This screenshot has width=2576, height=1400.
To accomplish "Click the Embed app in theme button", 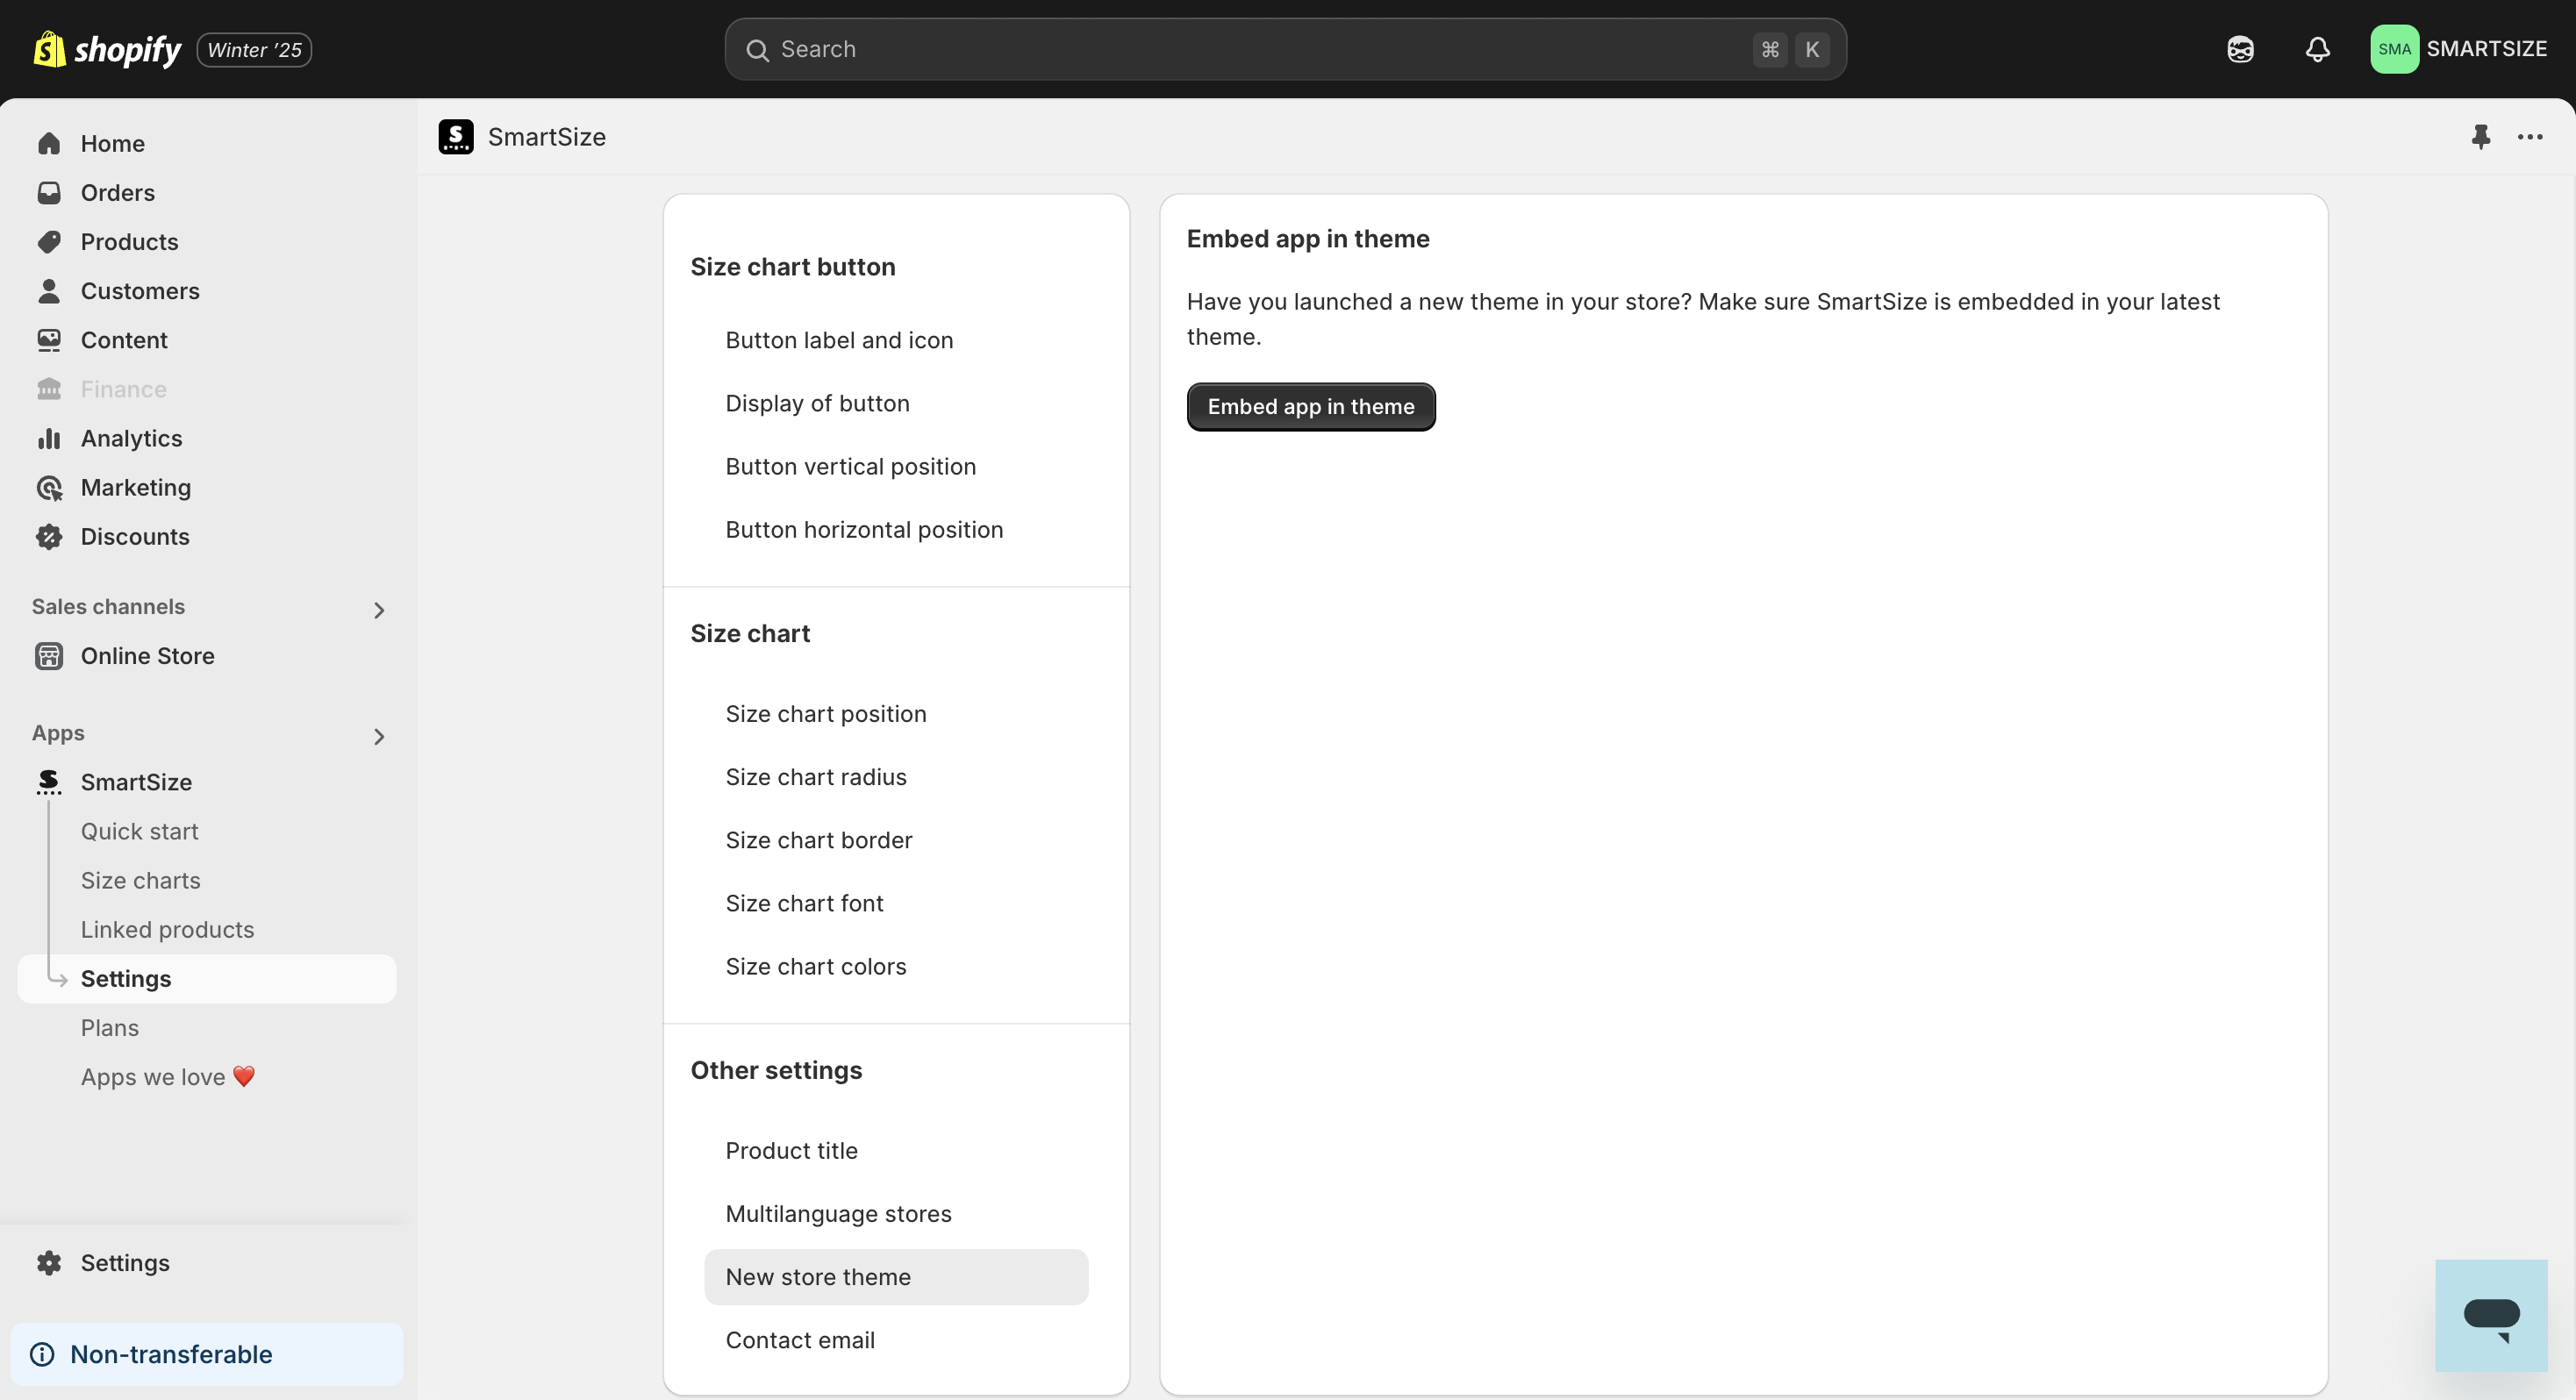I will tap(1311, 407).
